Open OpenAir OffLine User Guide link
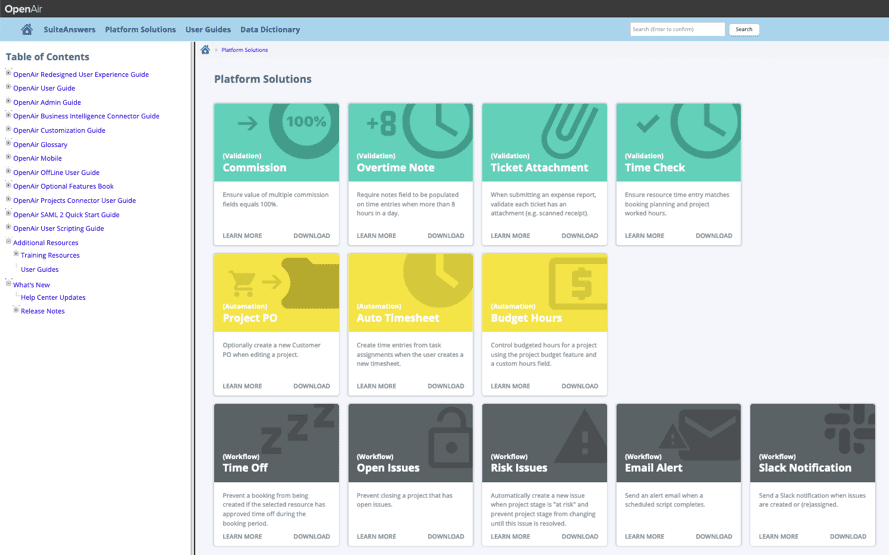This screenshot has height=555, width=889. point(56,172)
